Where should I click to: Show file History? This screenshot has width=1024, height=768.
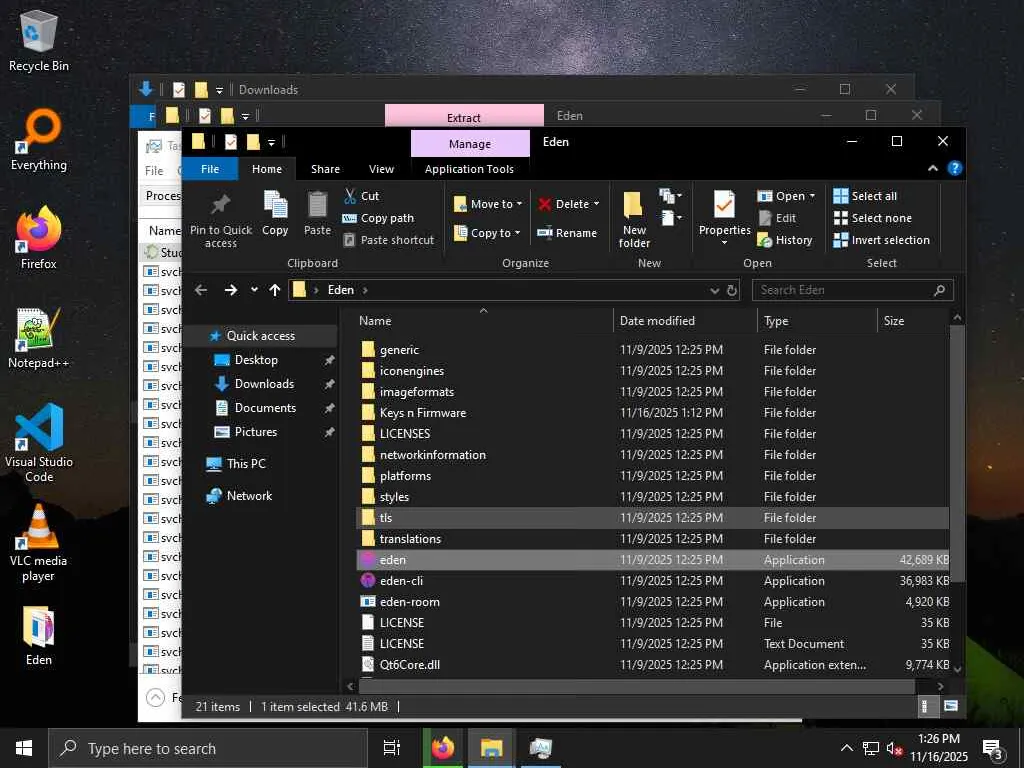[785, 240]
